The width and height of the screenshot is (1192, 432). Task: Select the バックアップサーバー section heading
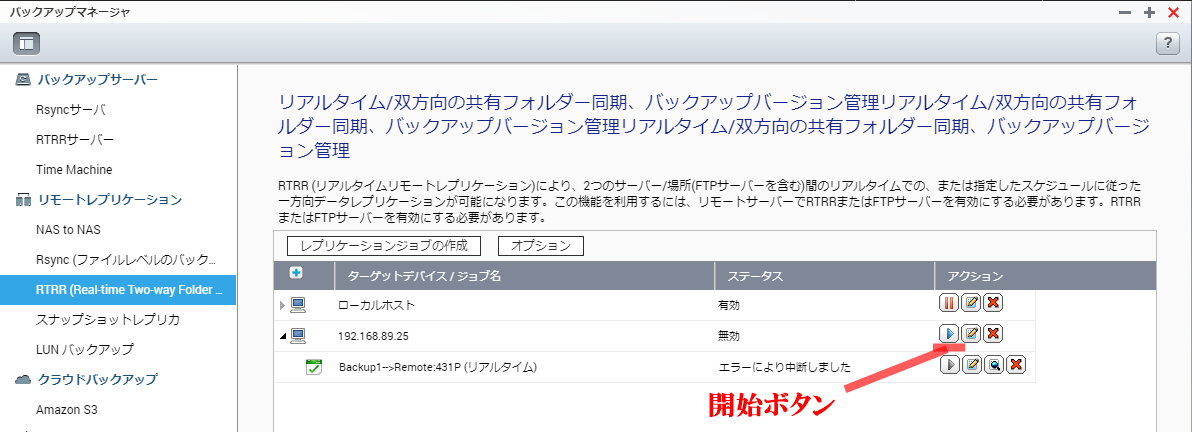97,79
